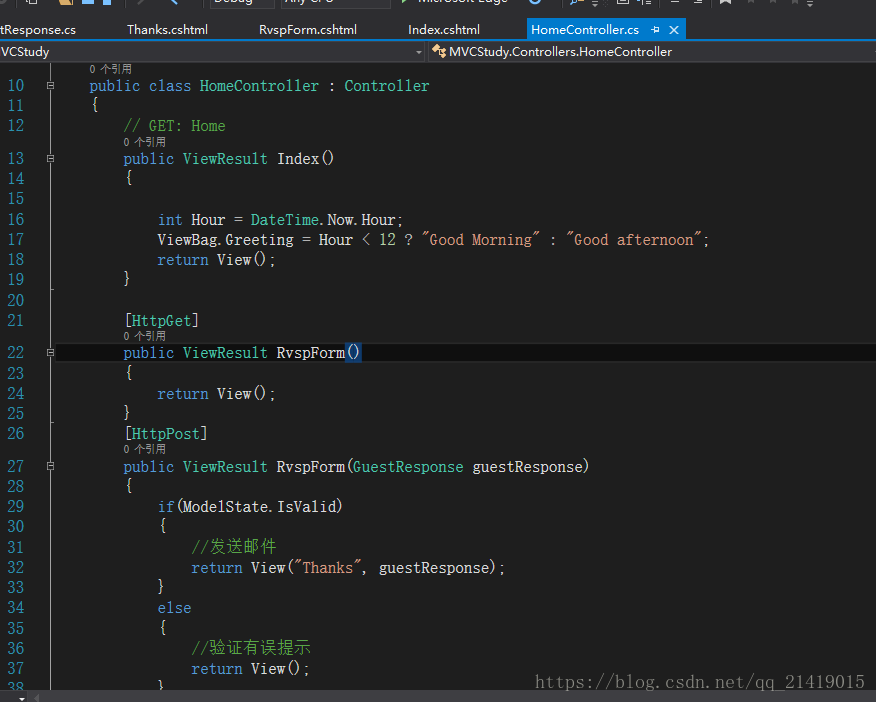Viewport: 876px width, 702px height.
Task: Open the zoom level dropdown at the bottom left
Action: pos(22,698)
